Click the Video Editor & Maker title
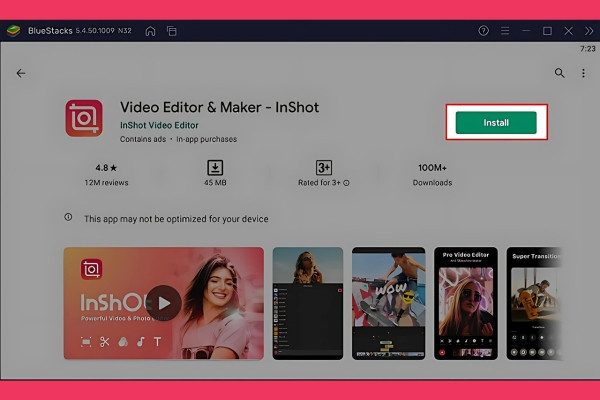Screen dimensions: 600x400 [219, 107]
